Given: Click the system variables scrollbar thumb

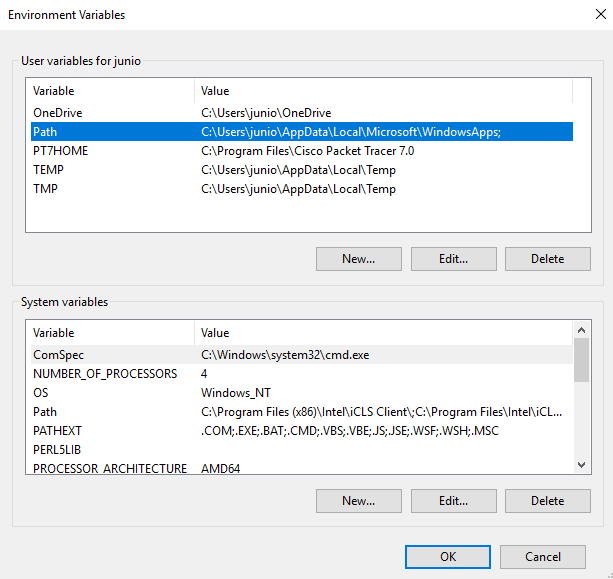Looking at the screenshot, I should pos(581,360).
